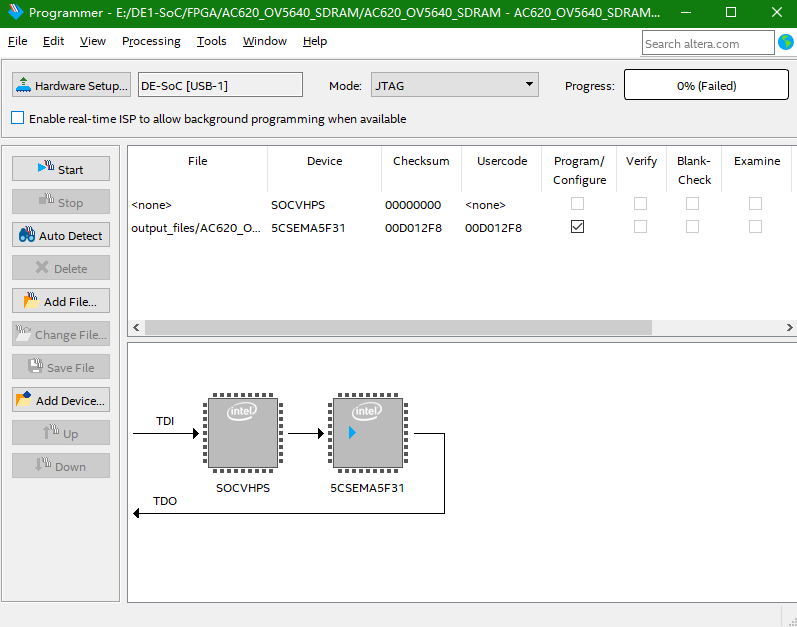Toggle Blank-Check checkbox for 5CSEMA5F31 row
The image size is (797, 627).
[x=692, y=227]
